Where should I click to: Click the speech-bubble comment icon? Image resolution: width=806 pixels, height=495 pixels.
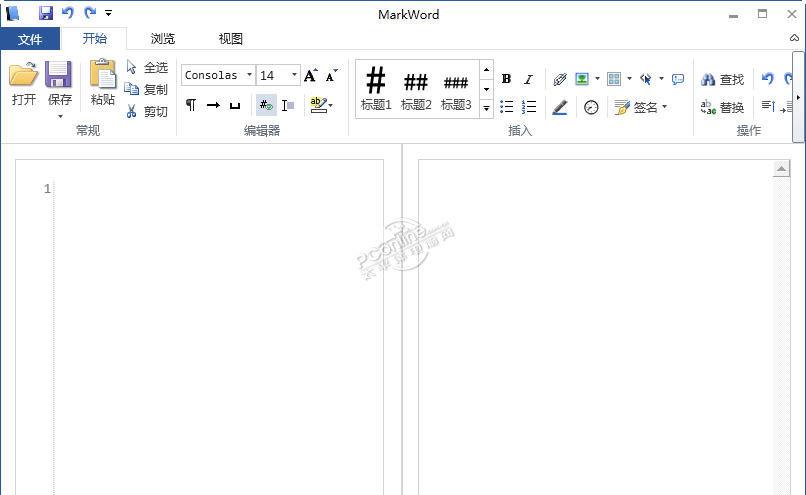(679, 79)
